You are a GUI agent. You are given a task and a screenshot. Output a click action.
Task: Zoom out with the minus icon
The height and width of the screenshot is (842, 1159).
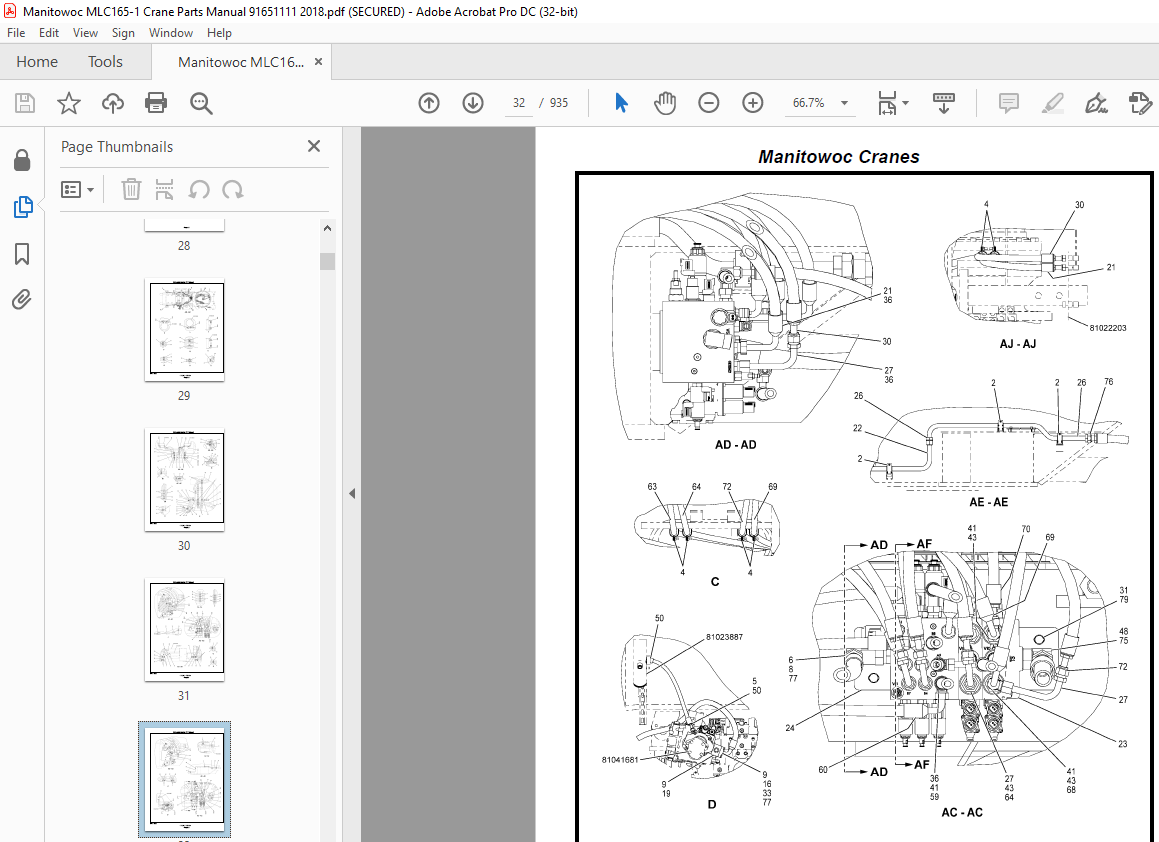click(x=708, y=103)
